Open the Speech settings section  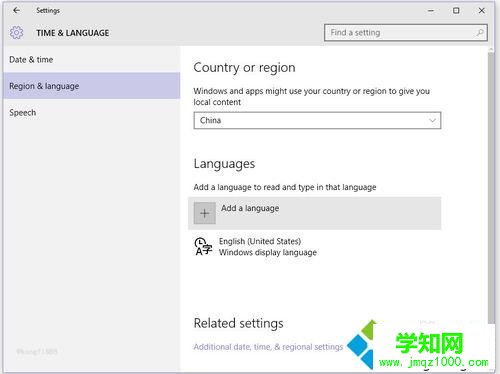(x=92, y=113)
